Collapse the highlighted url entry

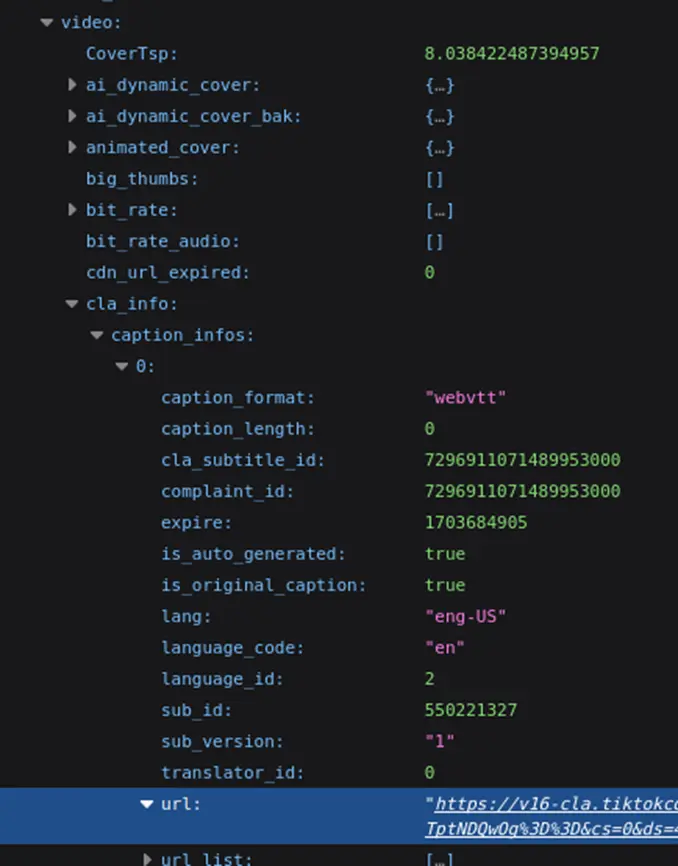click(146, 804)
